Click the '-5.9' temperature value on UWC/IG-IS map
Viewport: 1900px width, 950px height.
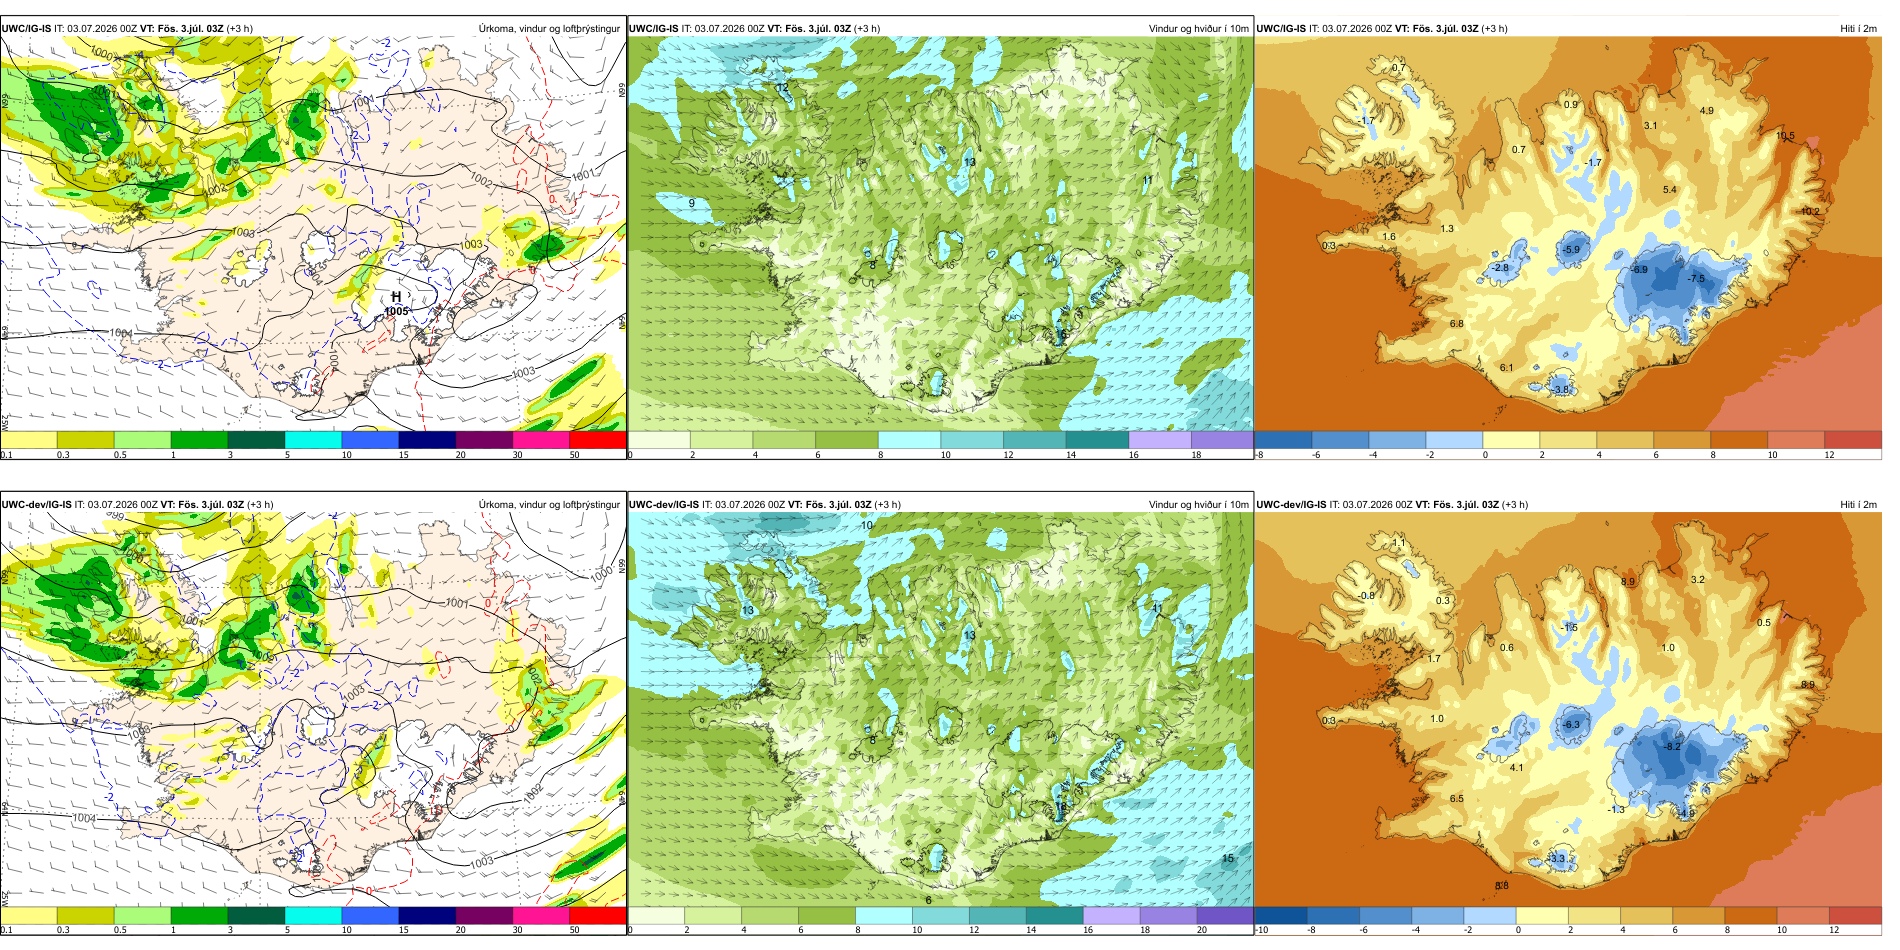coord(1571,250)
